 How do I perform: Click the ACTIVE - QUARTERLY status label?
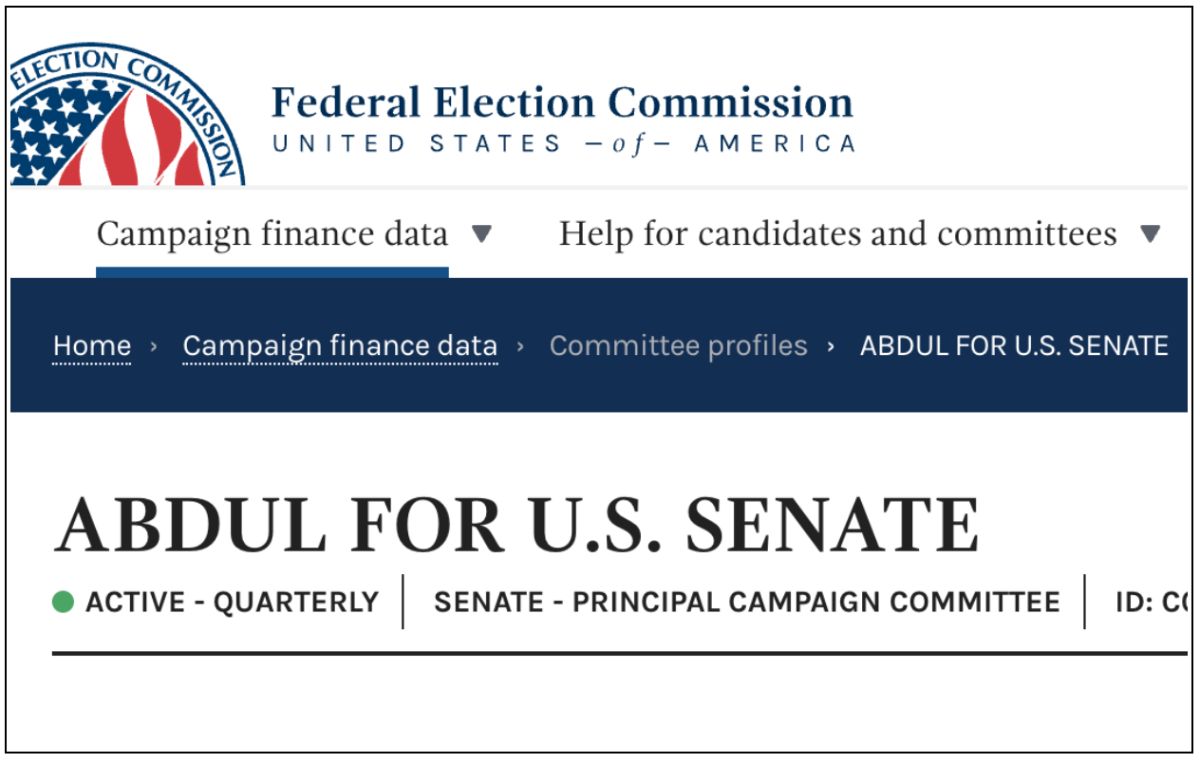(x=230, y=601)
